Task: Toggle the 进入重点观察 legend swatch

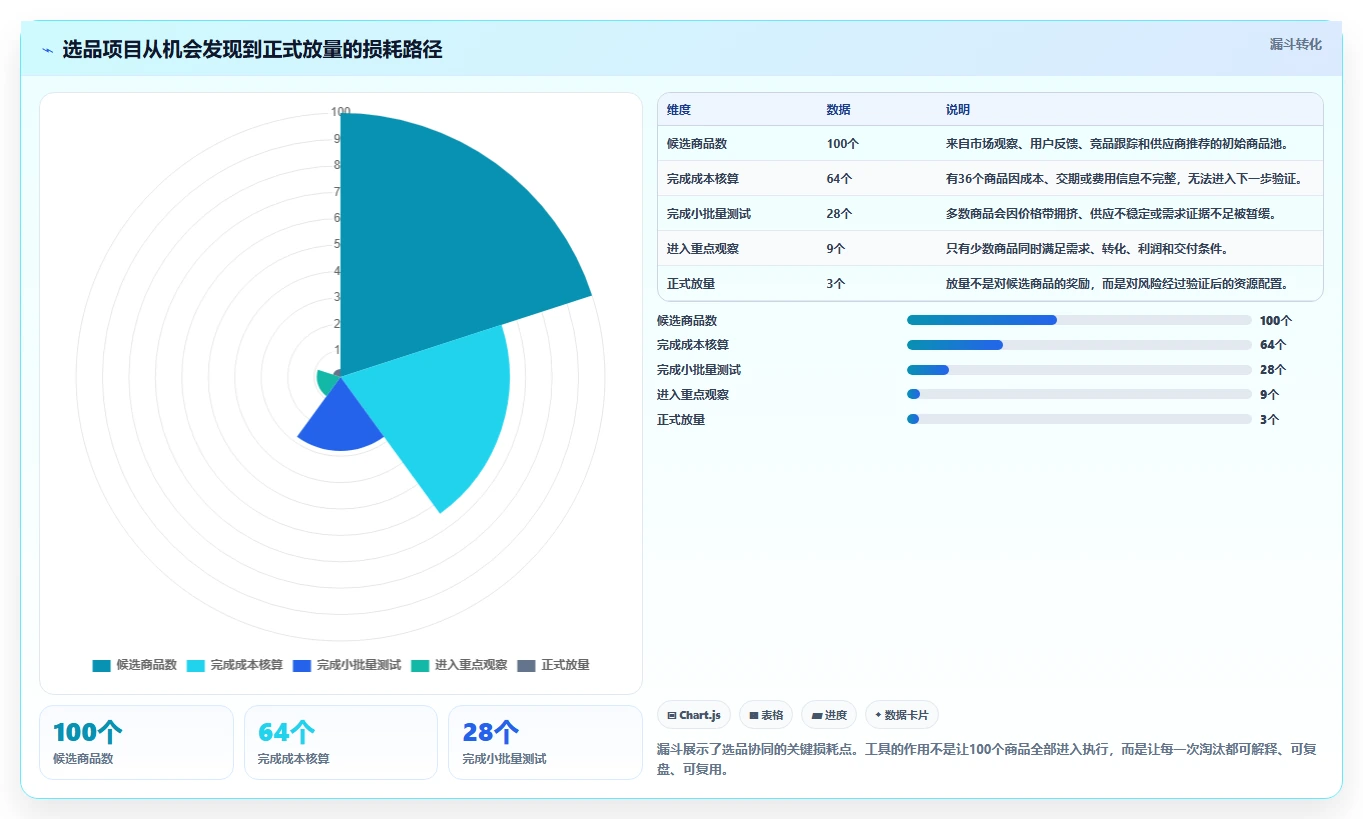Action: tap(420, 665)
